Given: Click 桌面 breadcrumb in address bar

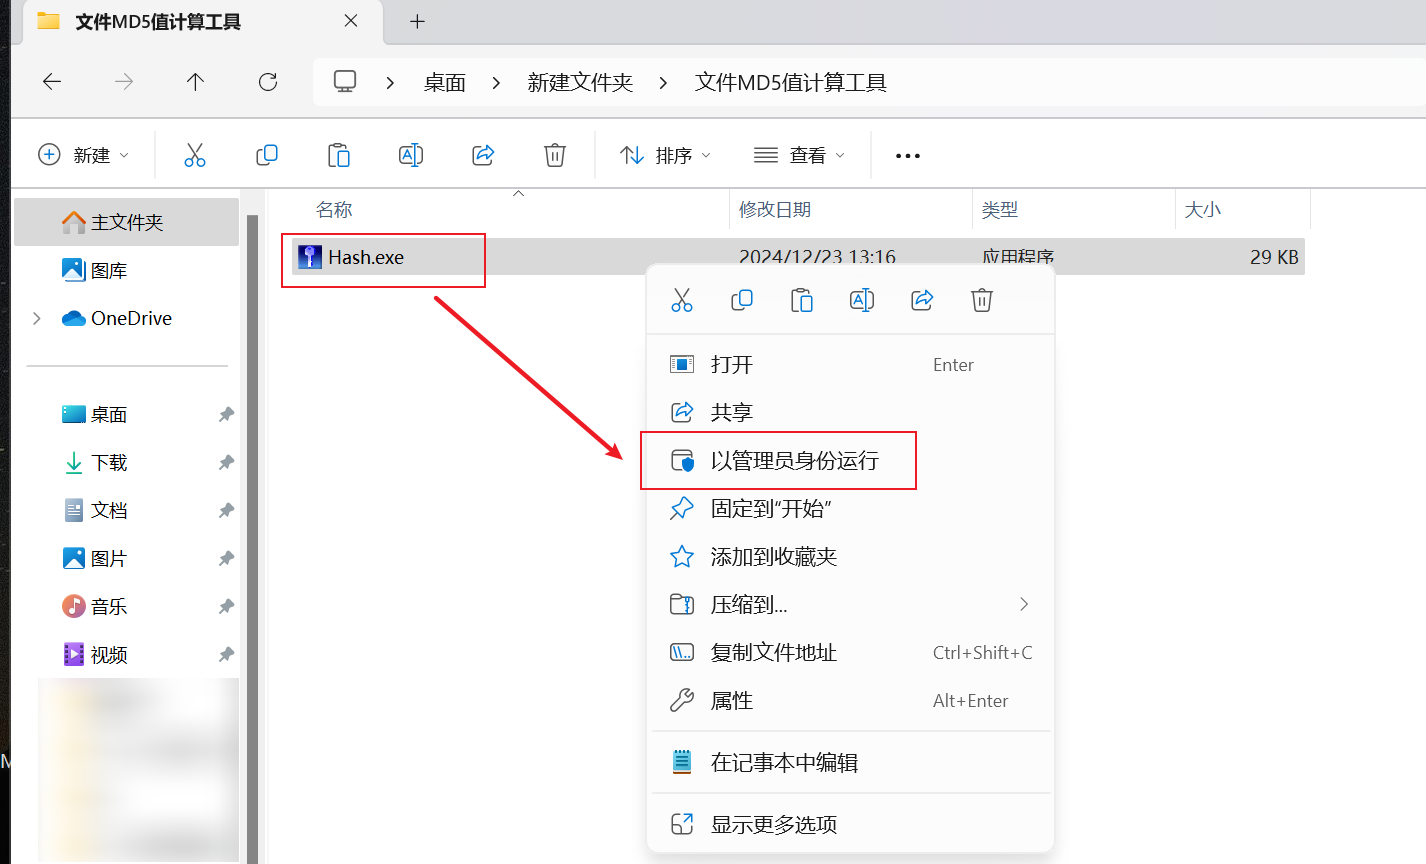Looking at the screenshot, I should (x=445, y=83).
